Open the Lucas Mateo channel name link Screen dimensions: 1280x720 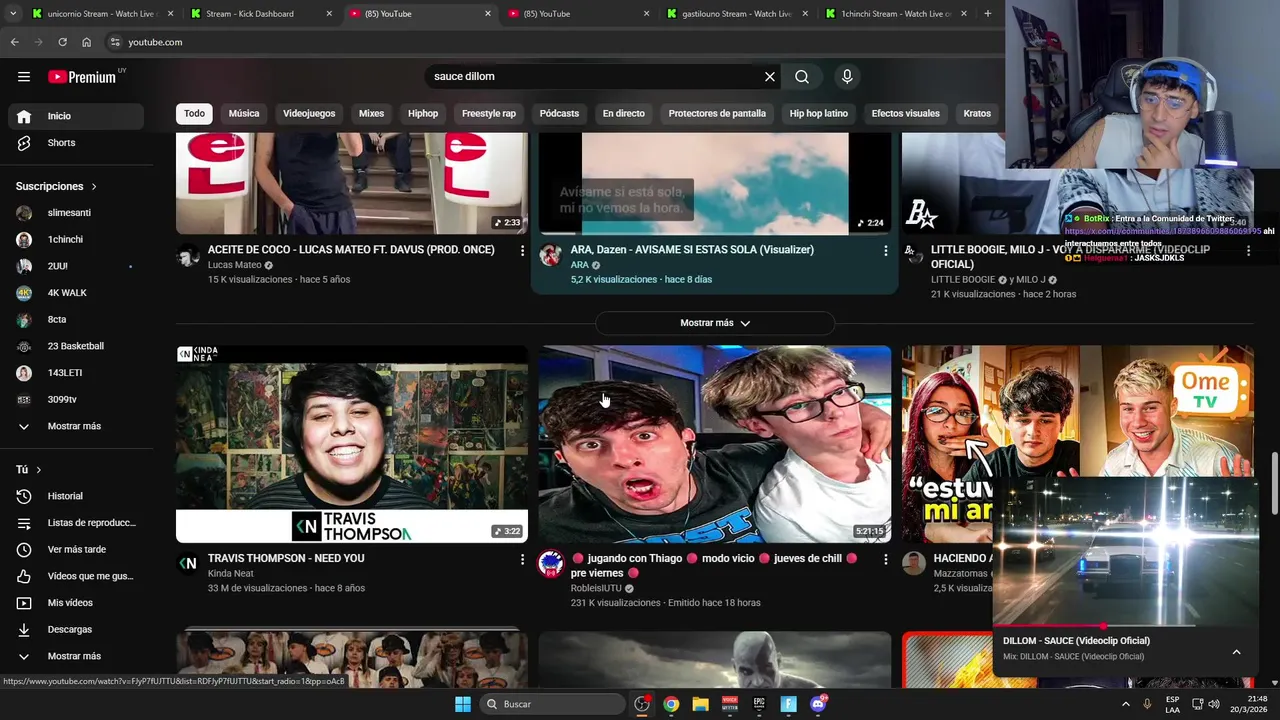pyautogui.click(x=234, y=265)
